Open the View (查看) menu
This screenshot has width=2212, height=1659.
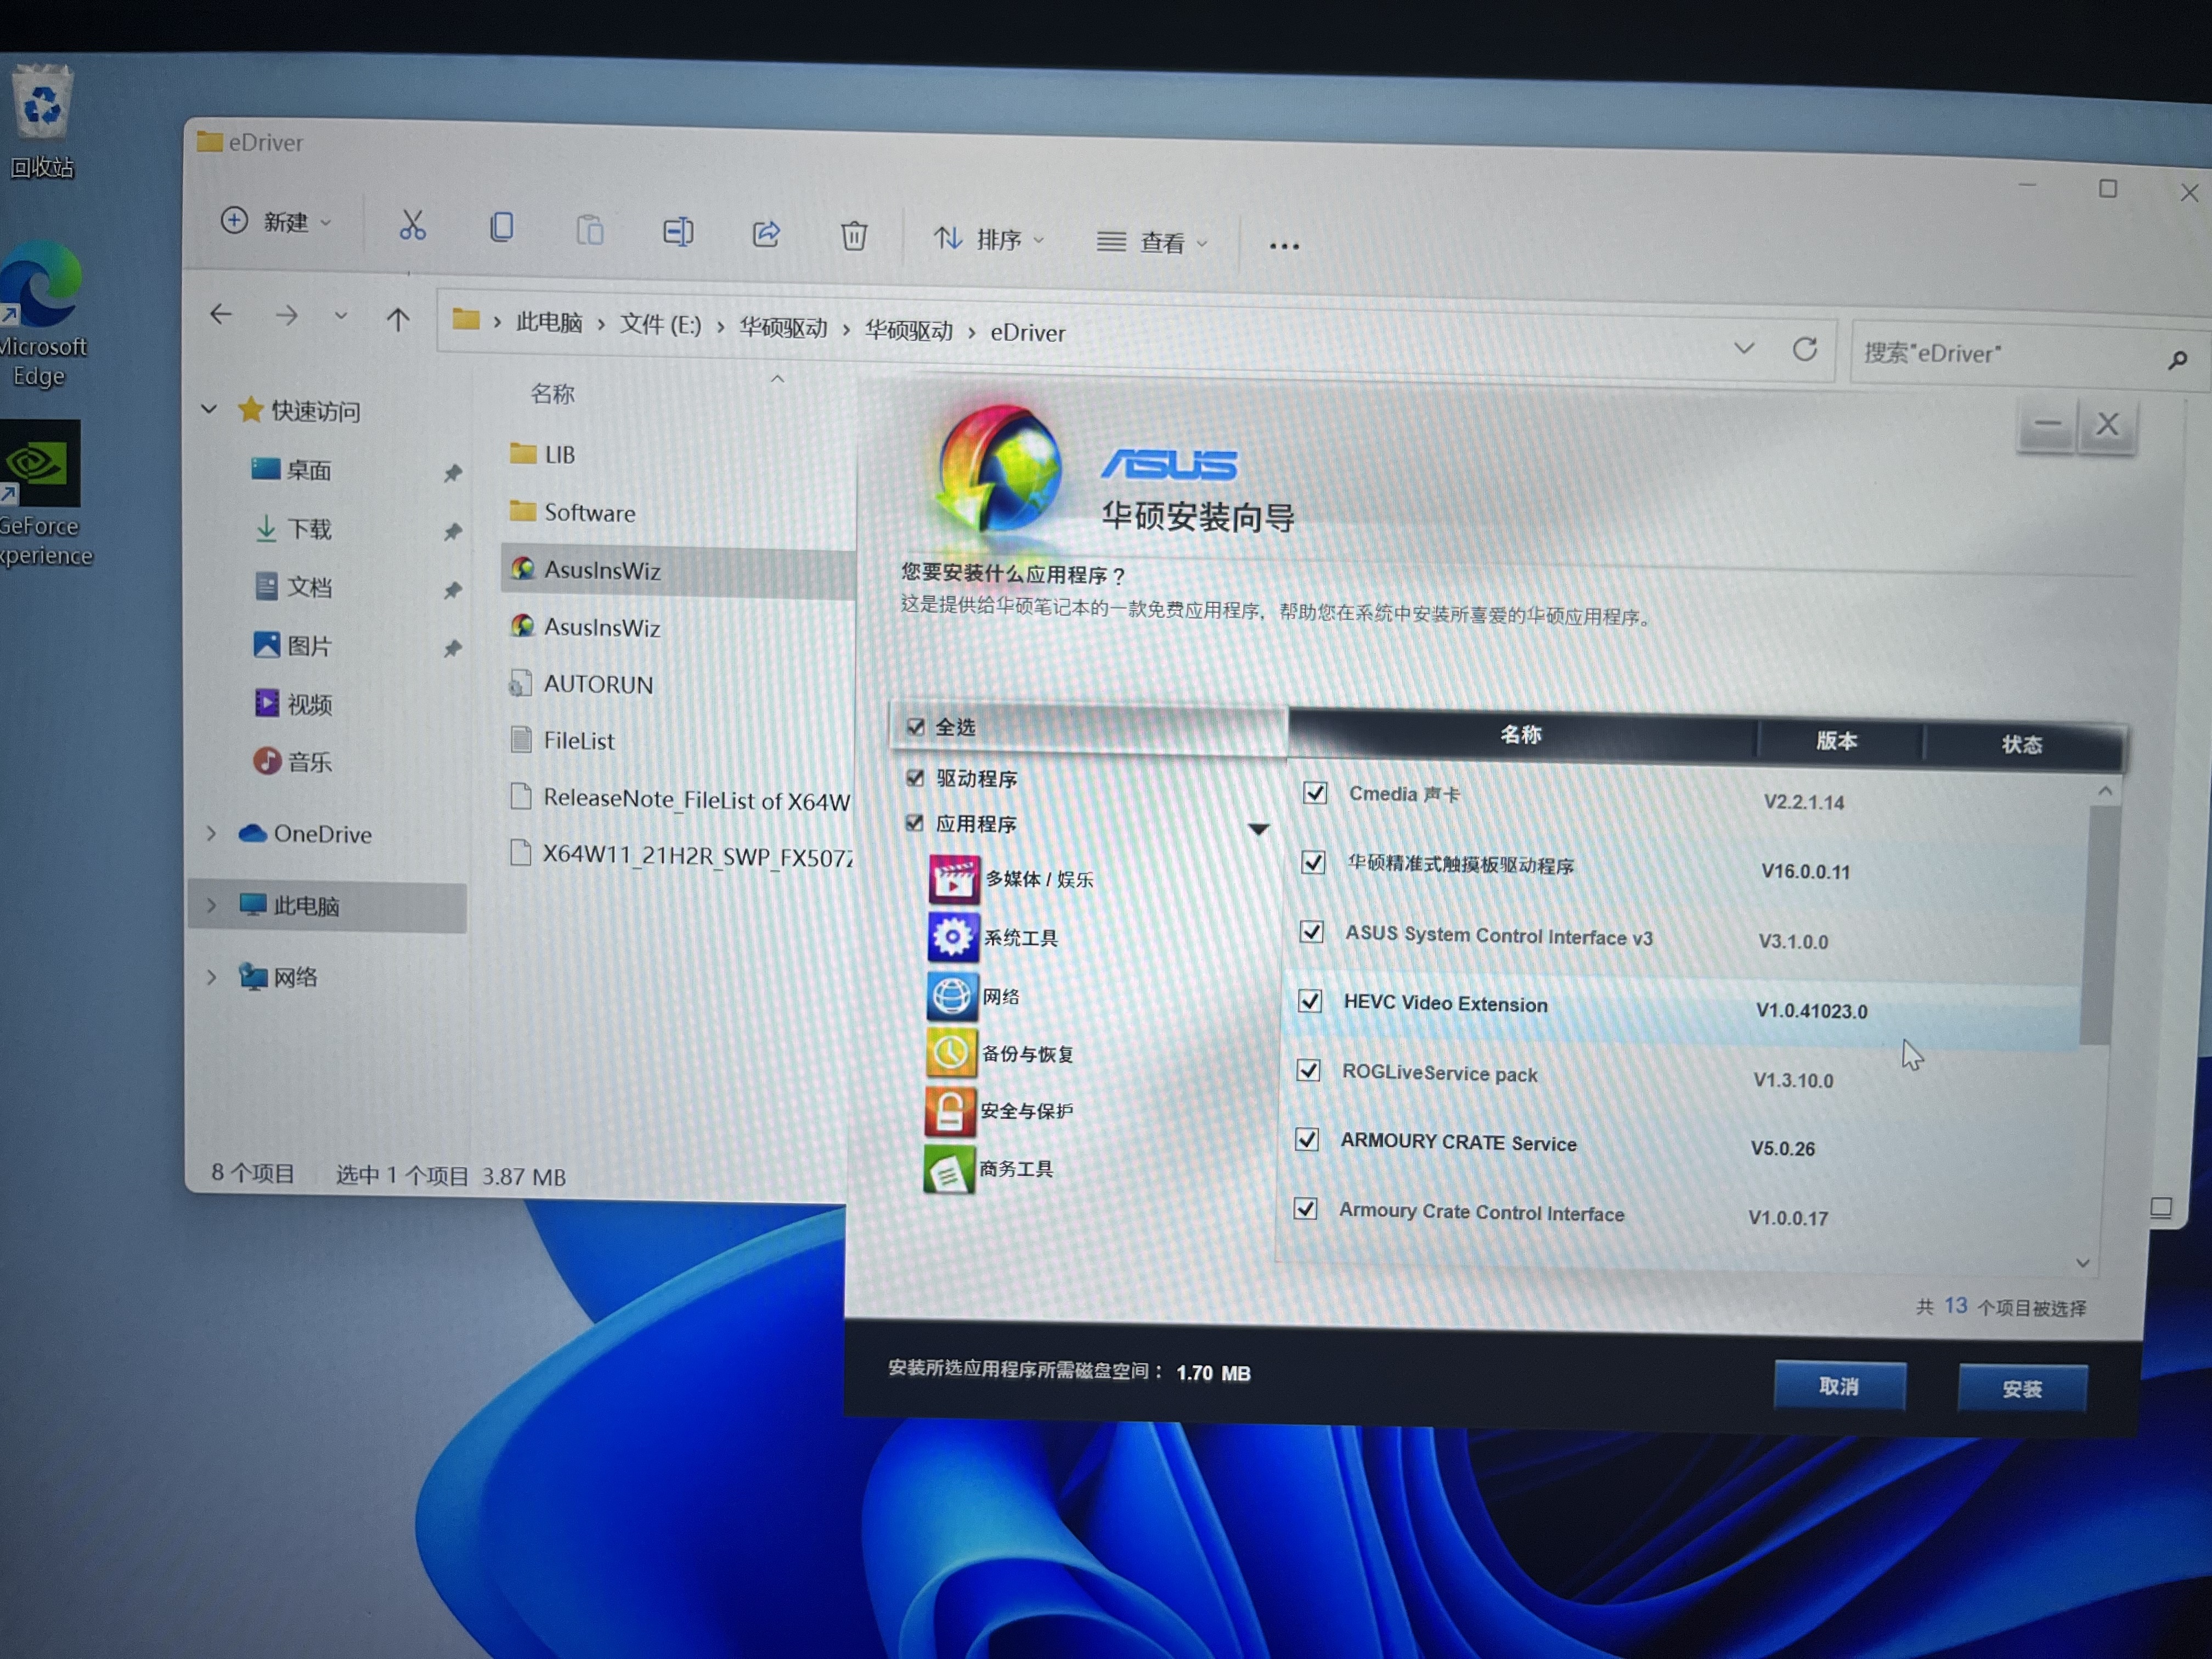tap(1152, 242)
